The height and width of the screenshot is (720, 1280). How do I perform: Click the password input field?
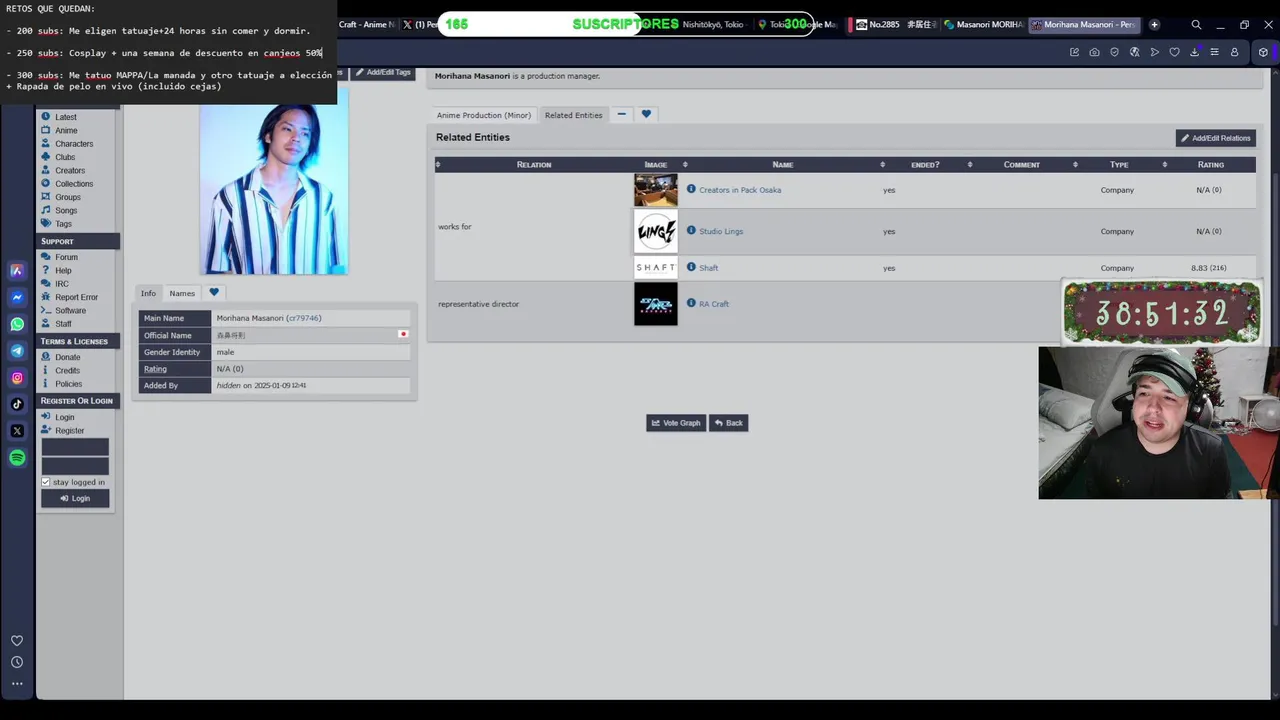tap(75, 466)
